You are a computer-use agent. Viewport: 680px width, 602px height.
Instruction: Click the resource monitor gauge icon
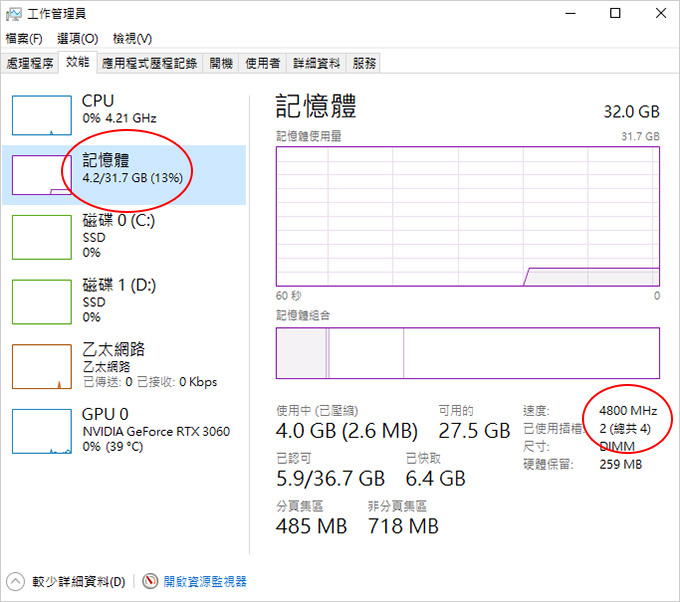coord(150,581)
